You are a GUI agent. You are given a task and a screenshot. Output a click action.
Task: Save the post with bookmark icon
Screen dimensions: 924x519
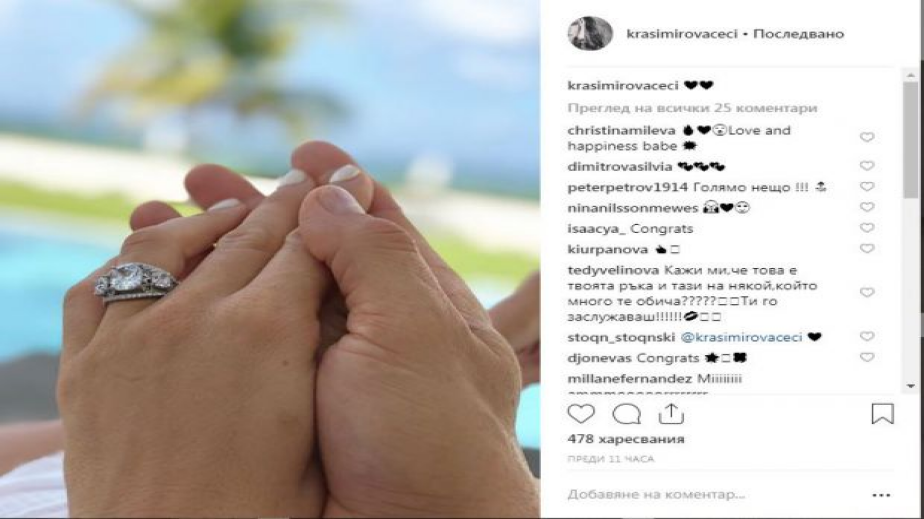click(x=882, y=414)
